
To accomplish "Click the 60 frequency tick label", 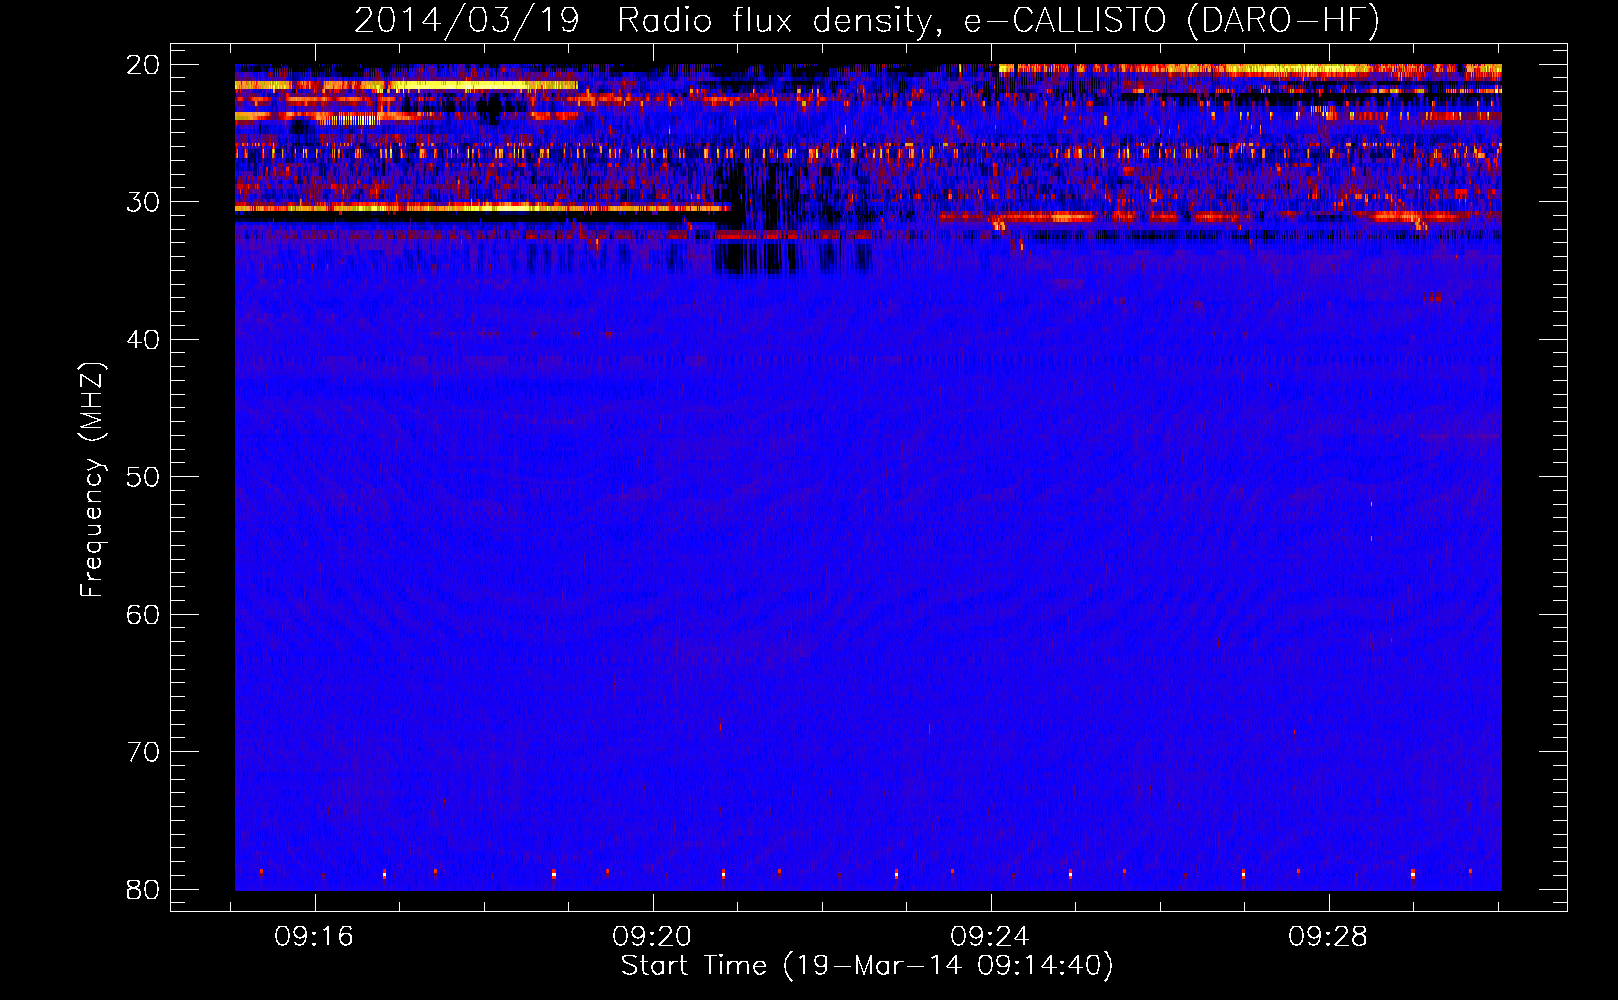I will (x=143, y=615).
